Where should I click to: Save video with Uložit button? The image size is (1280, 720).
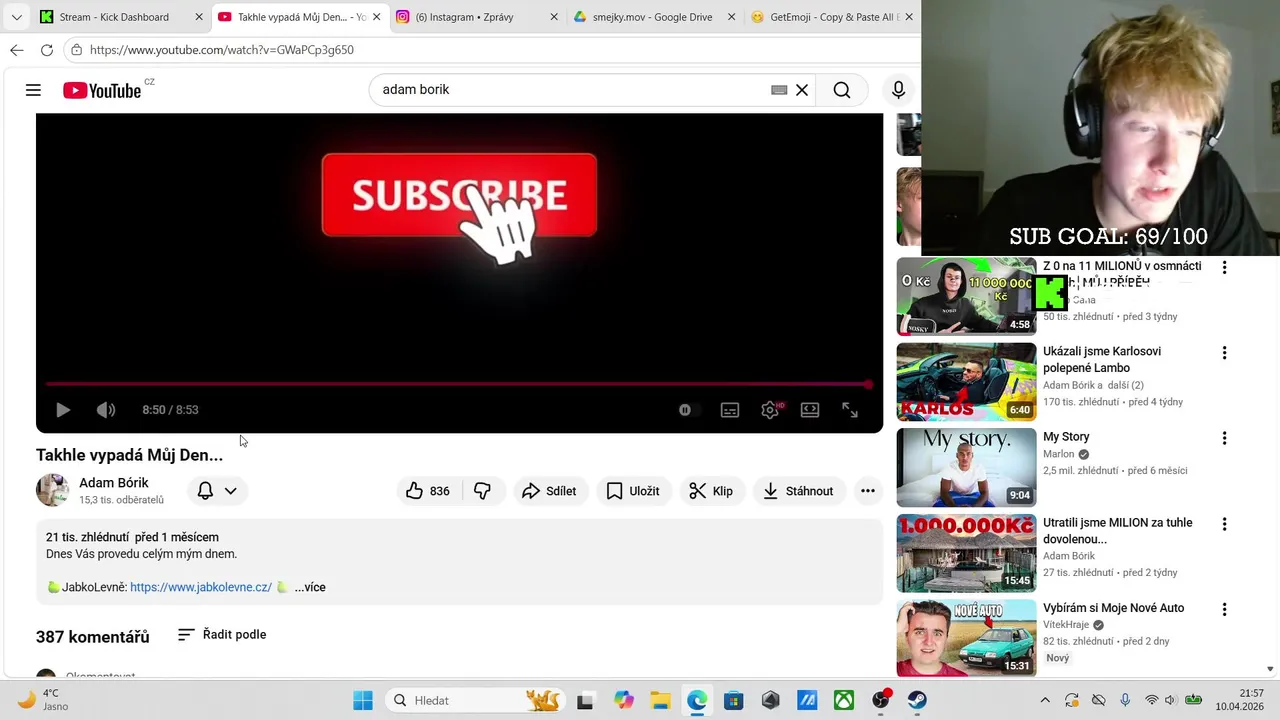pos(633,491)
